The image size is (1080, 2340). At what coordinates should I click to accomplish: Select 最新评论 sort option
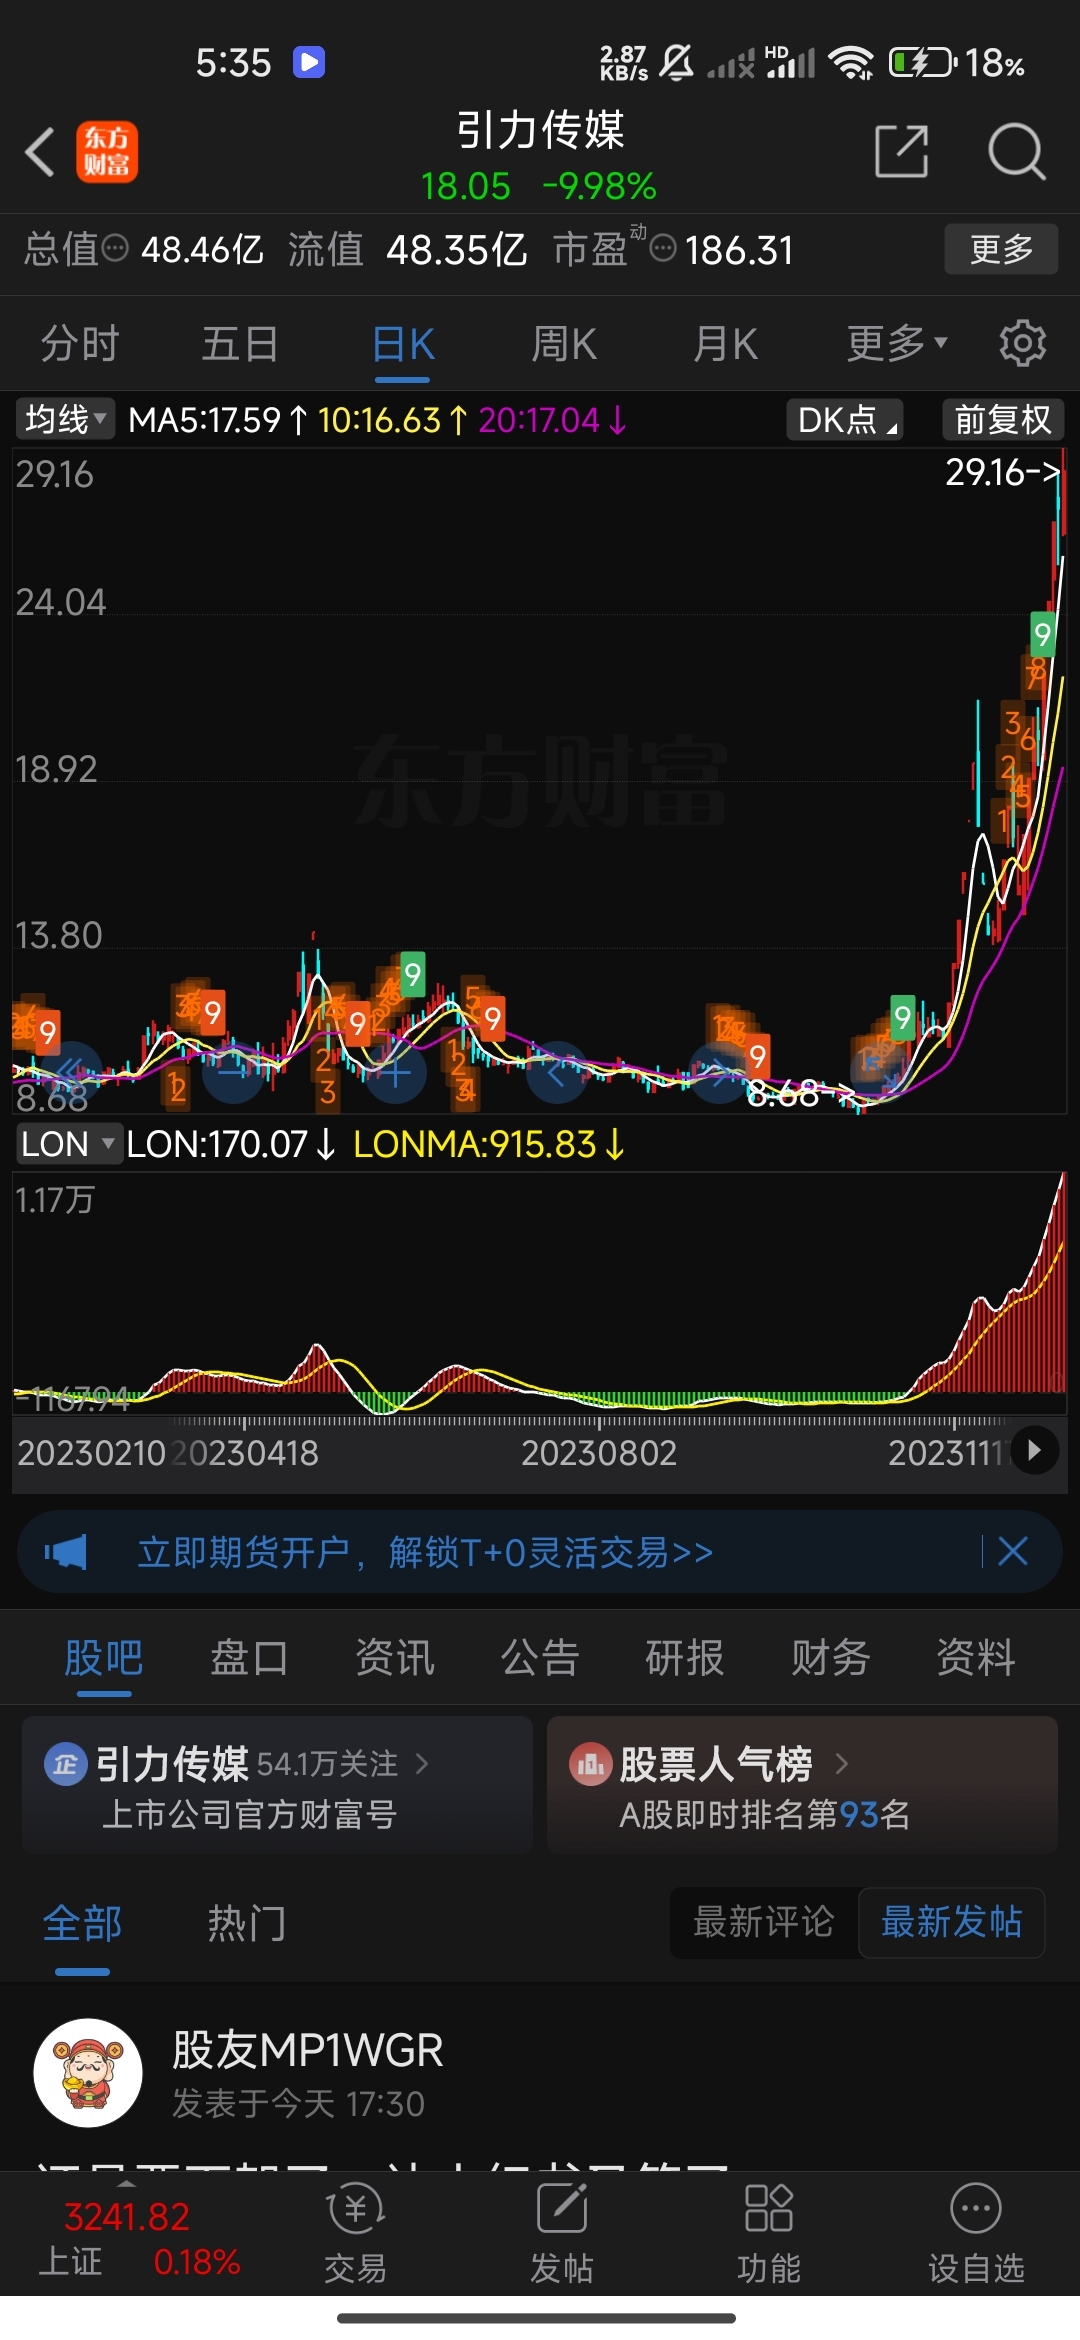coord(764,1922)
